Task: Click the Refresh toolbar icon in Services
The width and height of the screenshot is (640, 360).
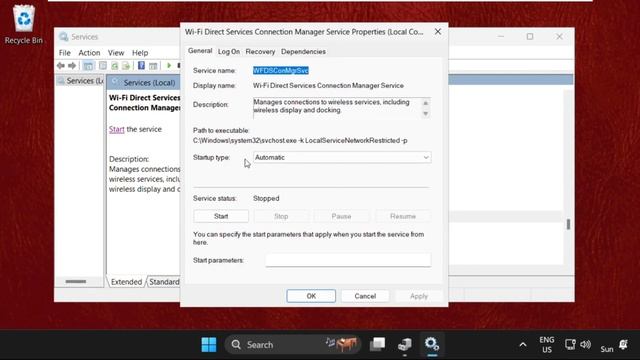Action: tap(115, 66)
